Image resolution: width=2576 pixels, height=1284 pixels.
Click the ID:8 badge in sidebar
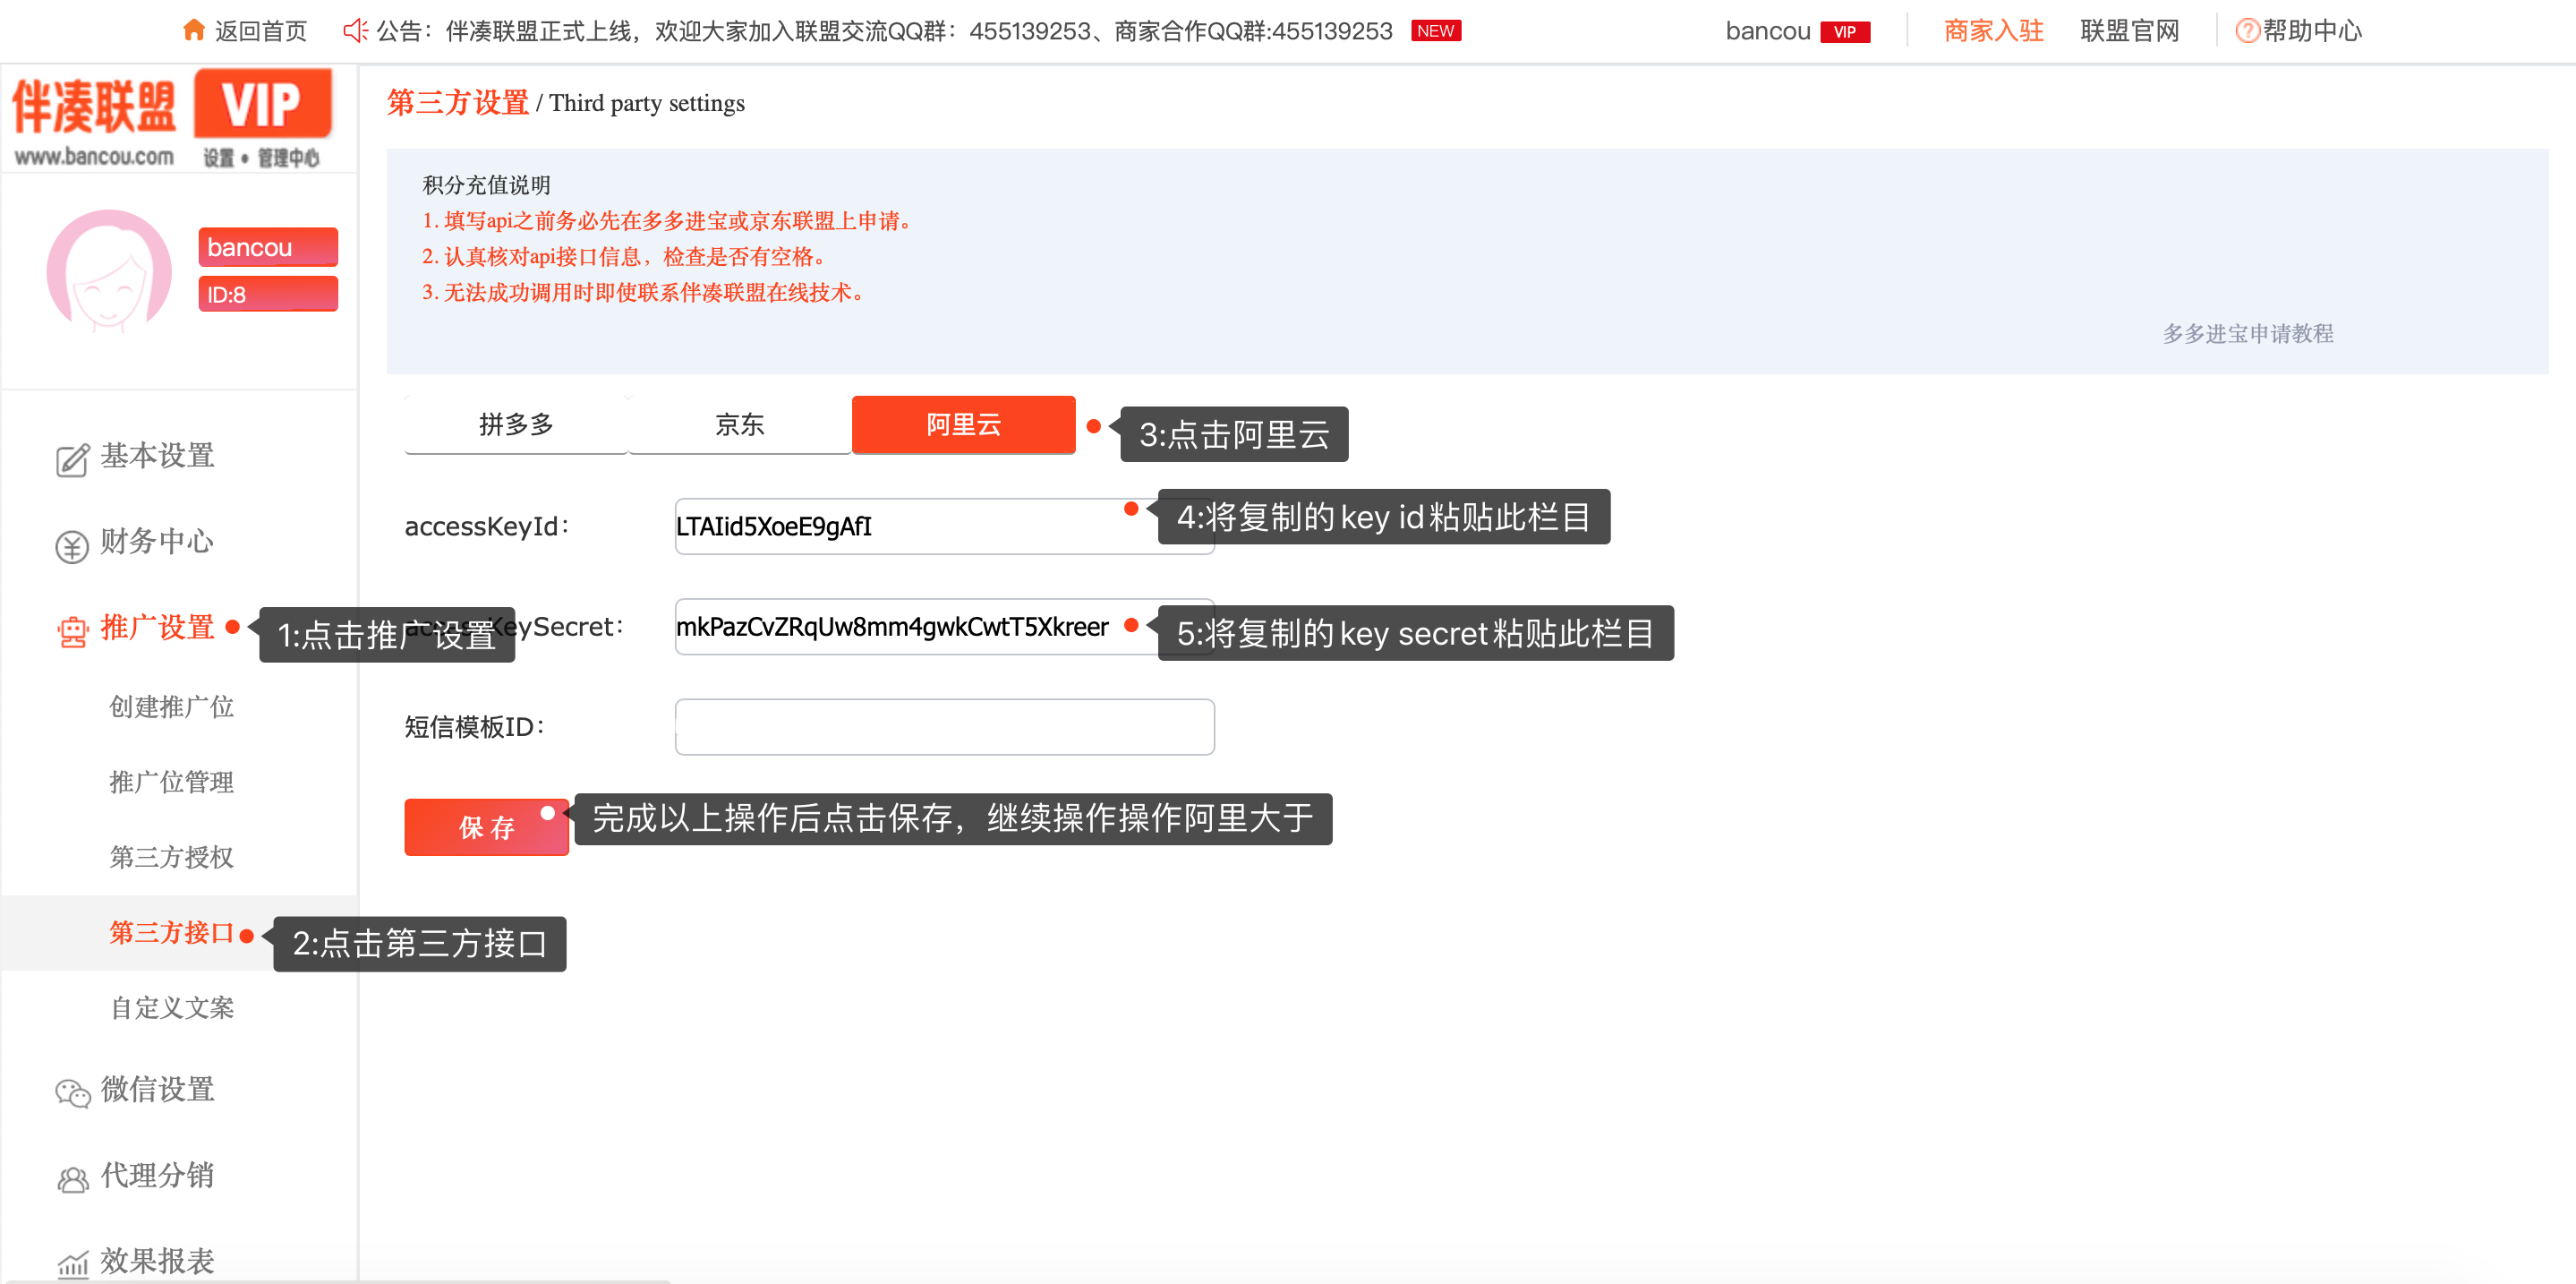267,294
